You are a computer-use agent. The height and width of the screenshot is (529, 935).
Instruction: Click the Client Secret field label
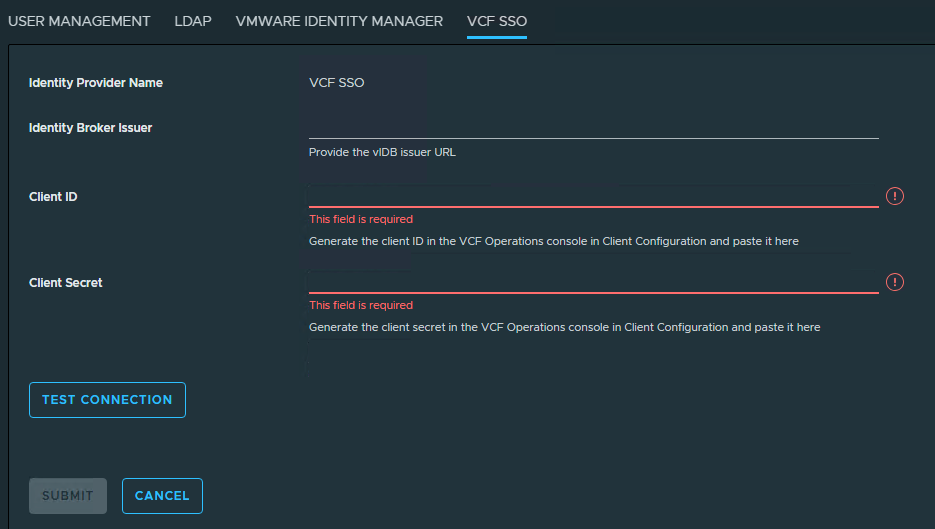(x=66, y=283)
